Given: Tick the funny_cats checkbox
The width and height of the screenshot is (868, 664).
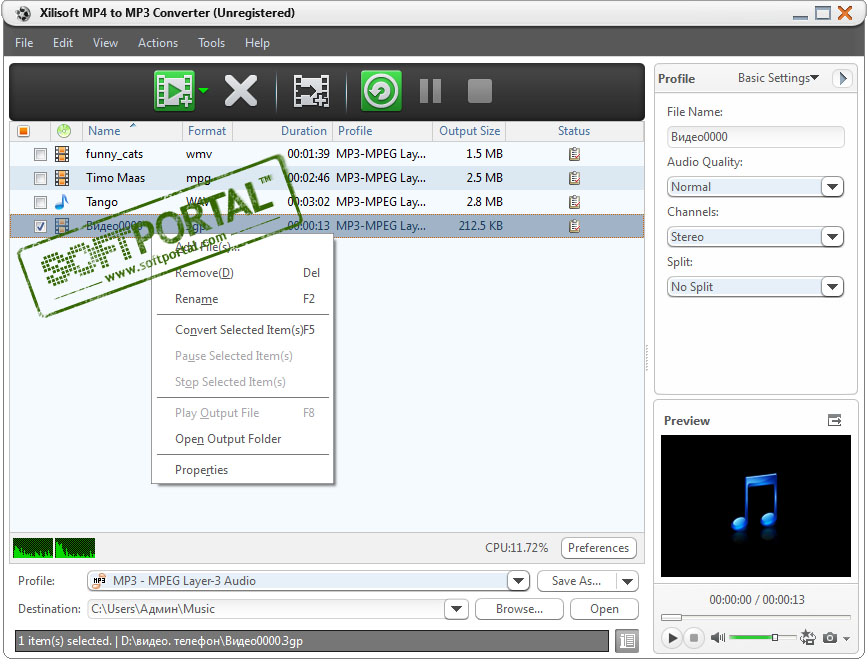Looking at the screenshot, I should [40, 154].
